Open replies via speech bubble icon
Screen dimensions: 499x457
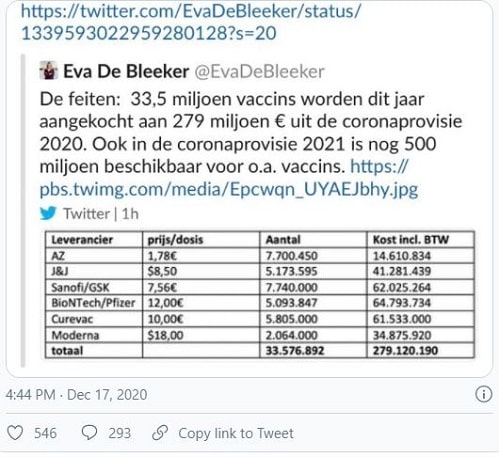point(89,433)
